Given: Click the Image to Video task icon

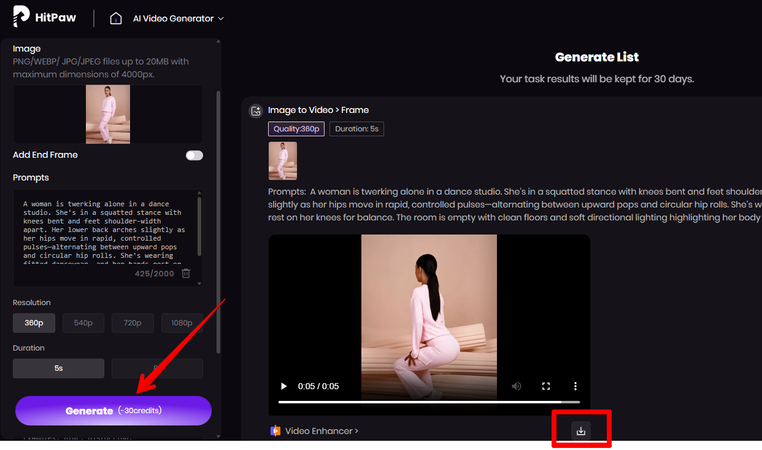Looking at the screenshot, I should tap(256, 111).
